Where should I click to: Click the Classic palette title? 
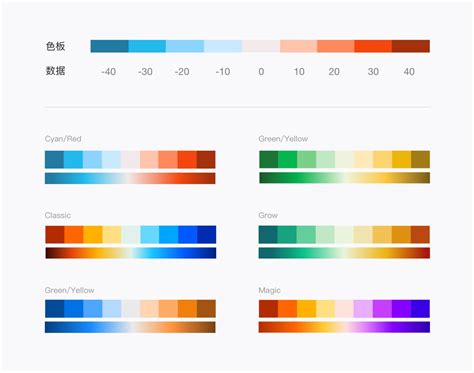pyautogui.click(x=58, y=215)
